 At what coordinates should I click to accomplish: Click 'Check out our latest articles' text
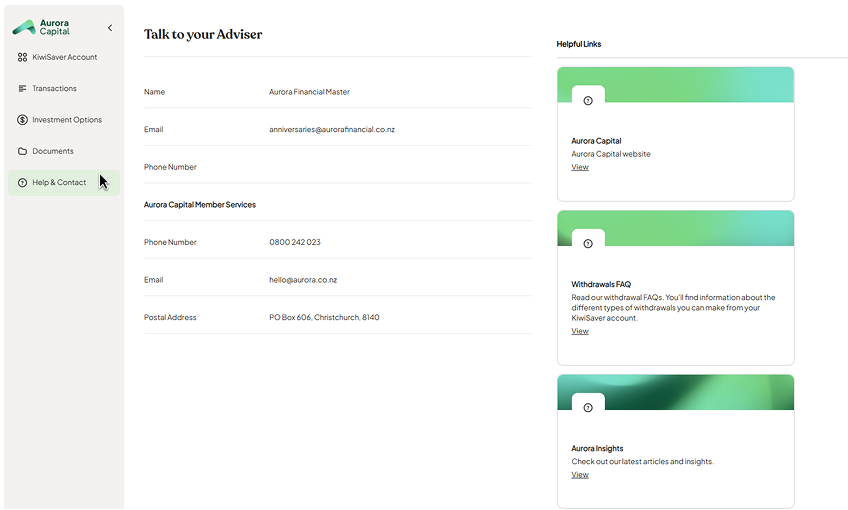pos(642,461)
